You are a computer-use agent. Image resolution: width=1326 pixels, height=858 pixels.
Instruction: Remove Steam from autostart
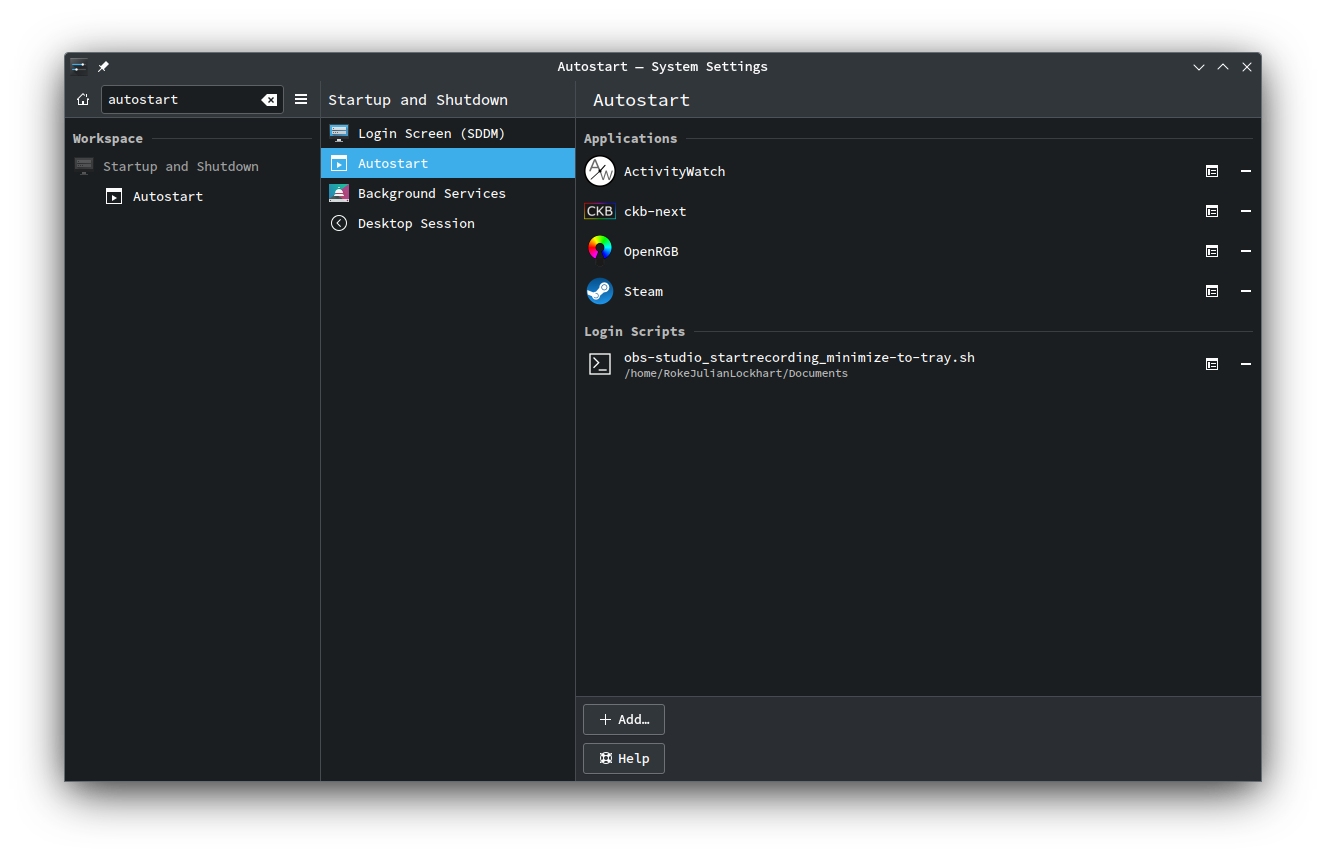click(x=1246, y=291)
